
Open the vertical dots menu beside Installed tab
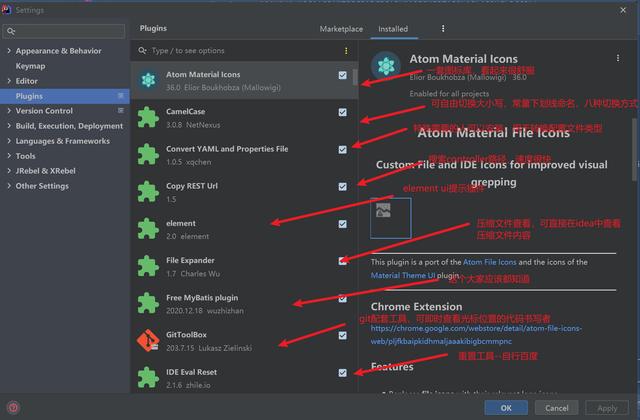coord(443,29)
